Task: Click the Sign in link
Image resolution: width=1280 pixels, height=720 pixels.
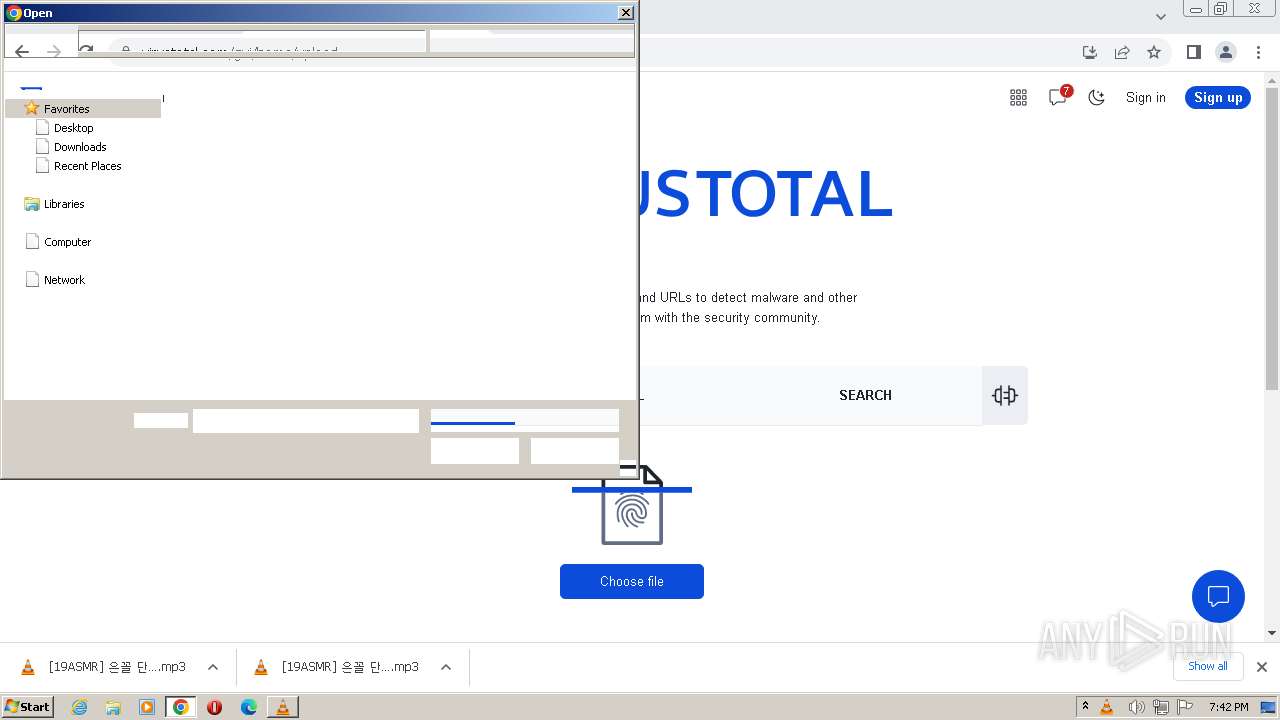Action: pos(1145,97)
